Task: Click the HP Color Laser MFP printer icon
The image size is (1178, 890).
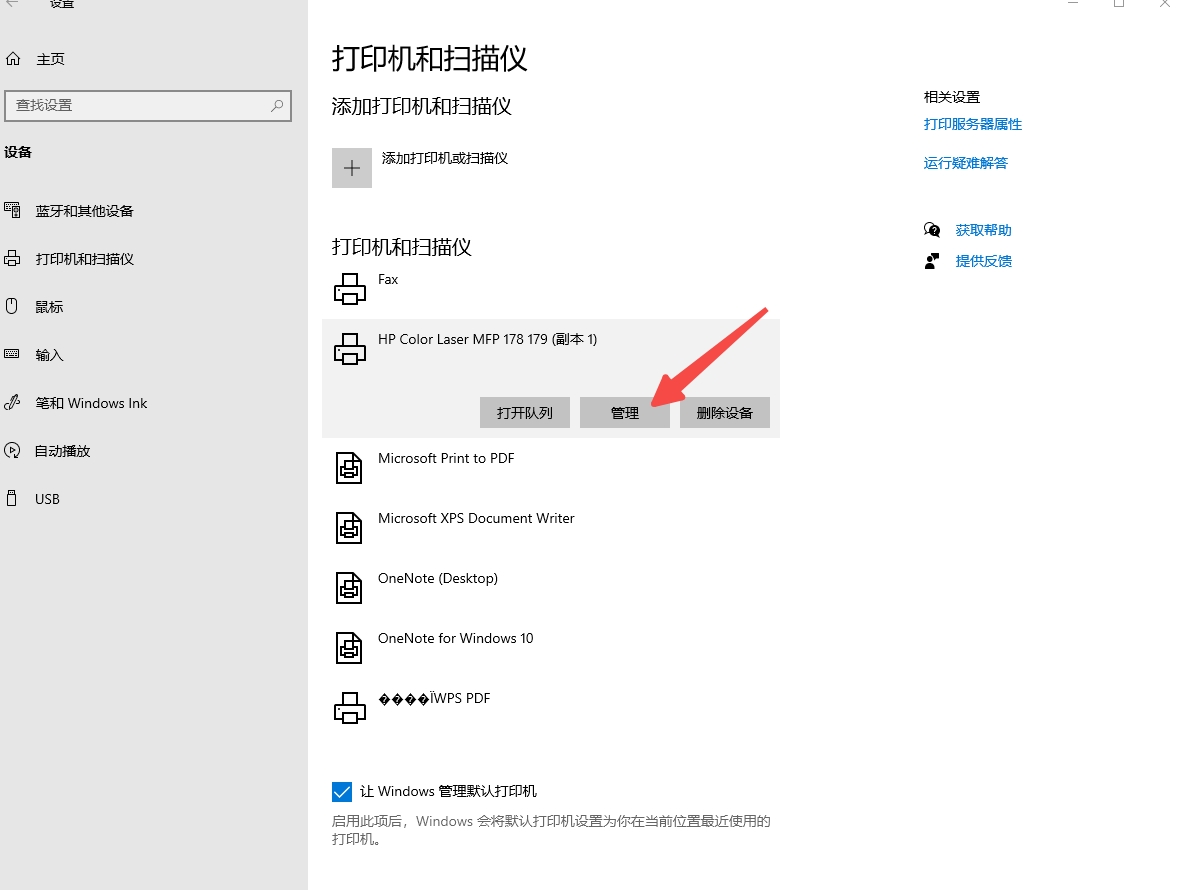Action: click(349, 349)
